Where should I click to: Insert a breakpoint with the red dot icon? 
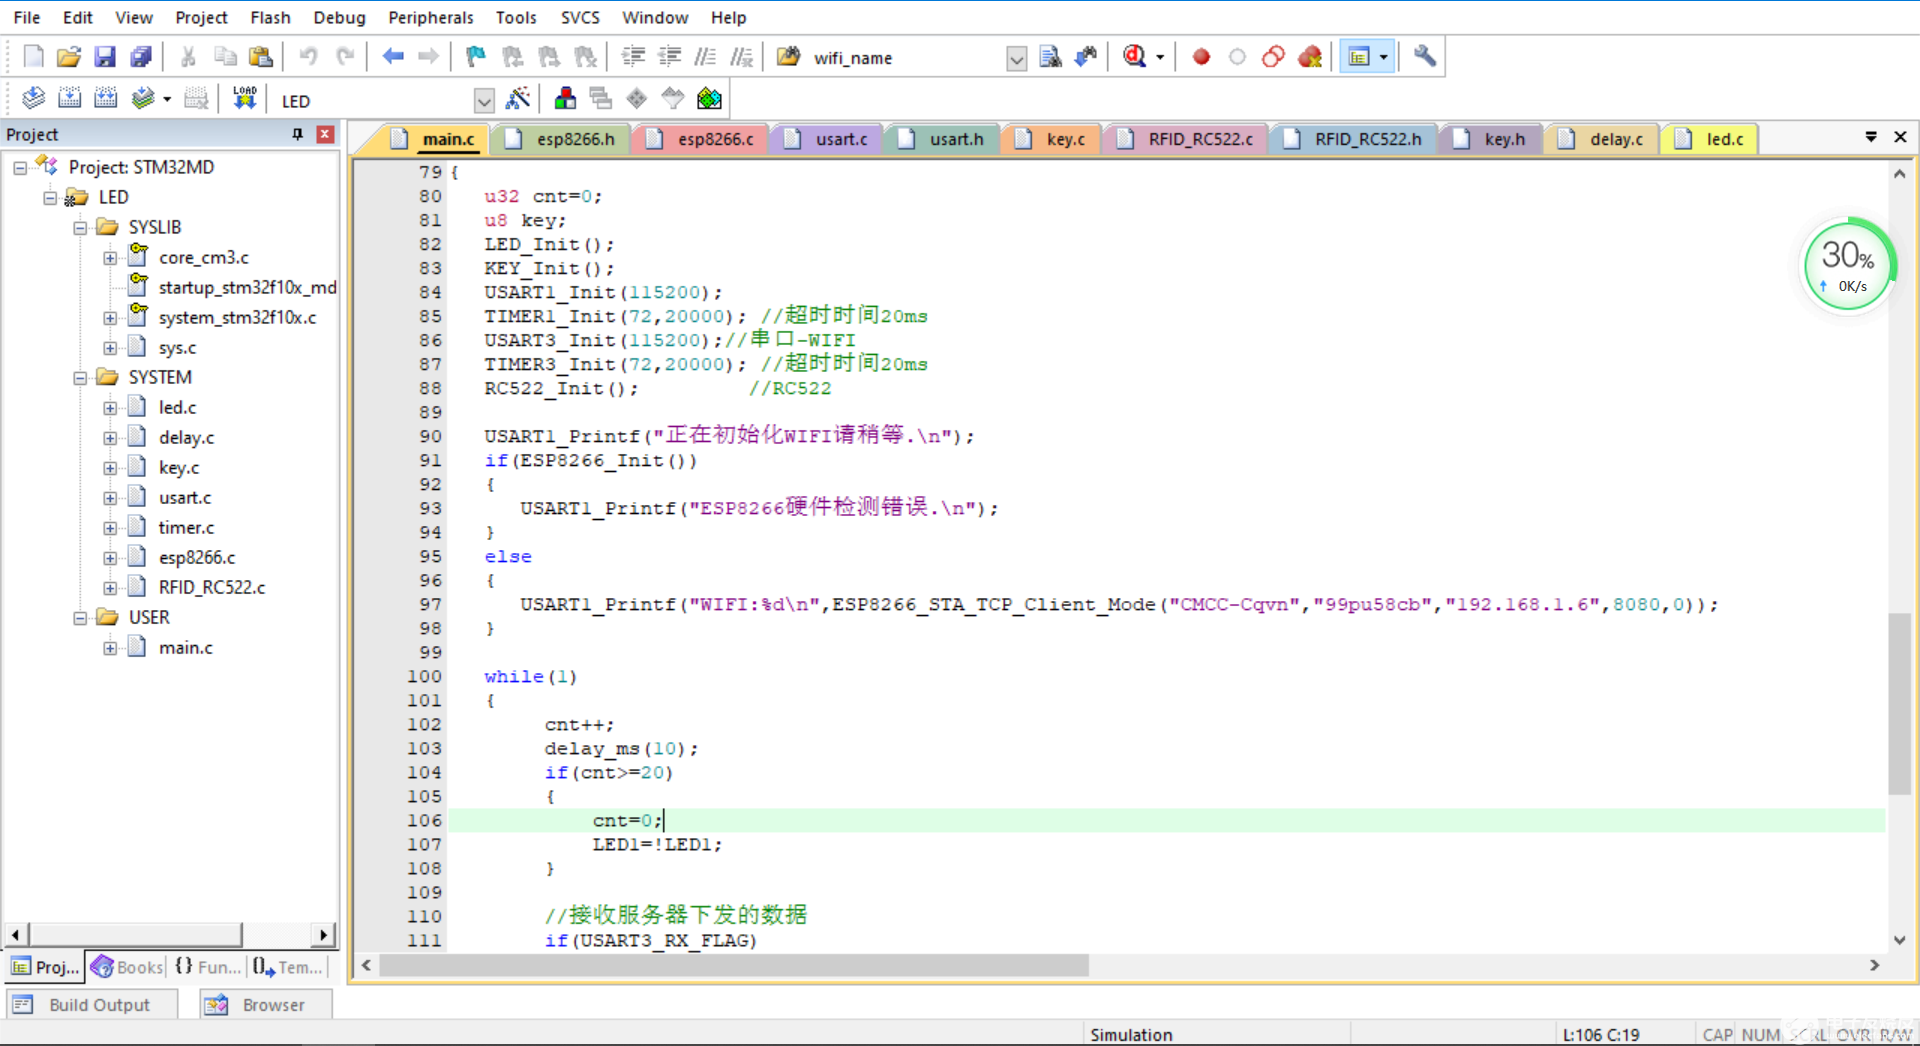[x=1201, y=57]
